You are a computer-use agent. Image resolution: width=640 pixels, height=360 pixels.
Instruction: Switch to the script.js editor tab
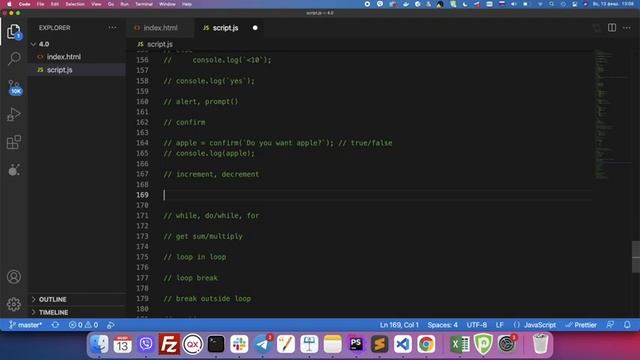[225, 28]
